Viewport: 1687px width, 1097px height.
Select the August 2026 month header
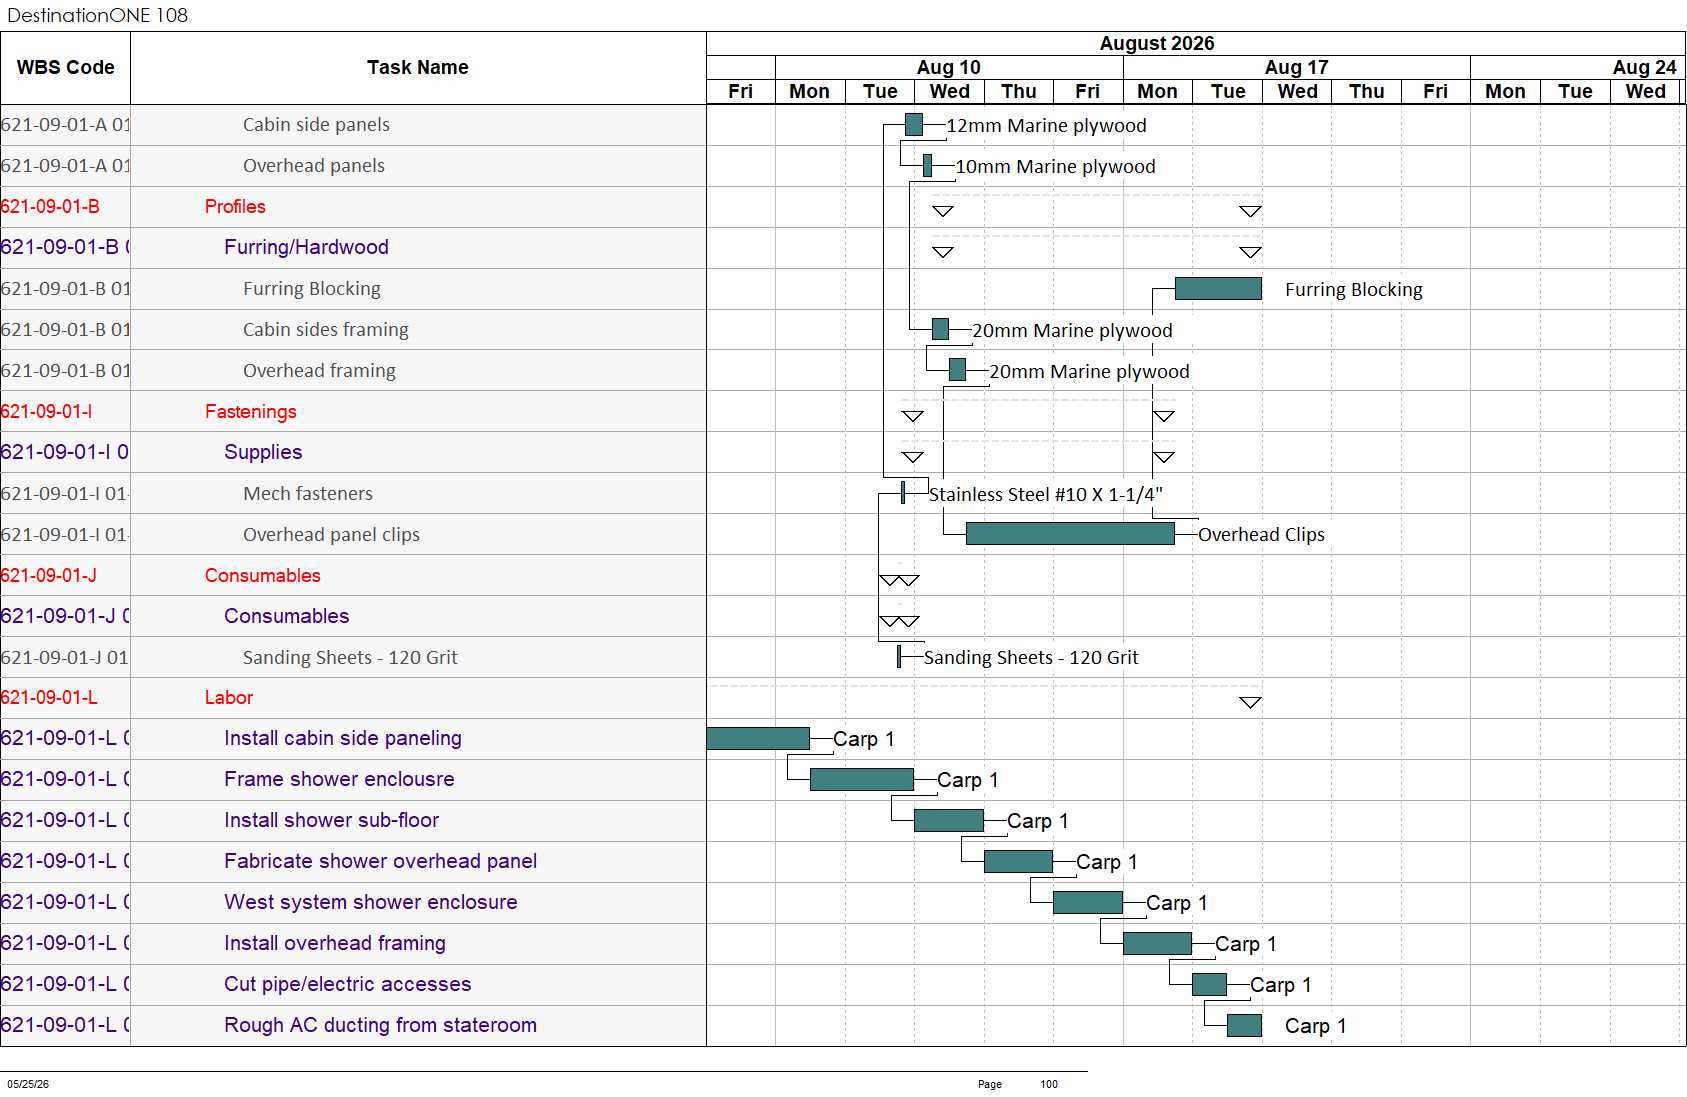[1157, 43]
